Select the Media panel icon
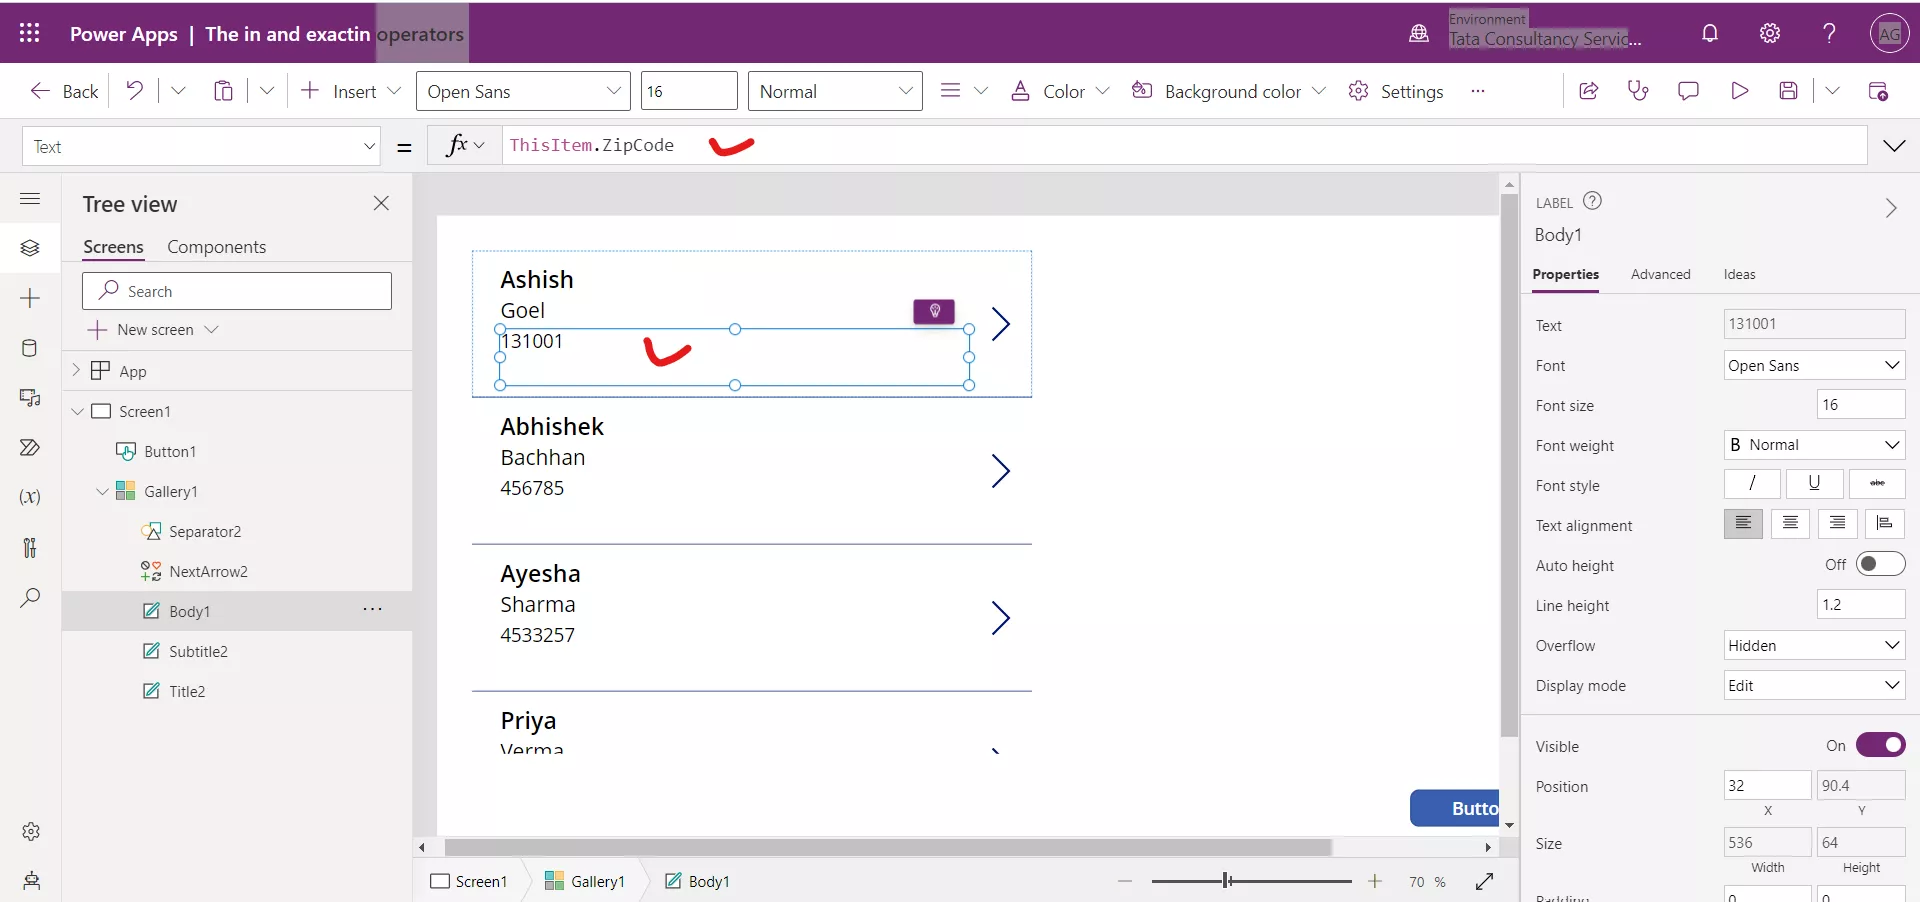 [30, 398]
